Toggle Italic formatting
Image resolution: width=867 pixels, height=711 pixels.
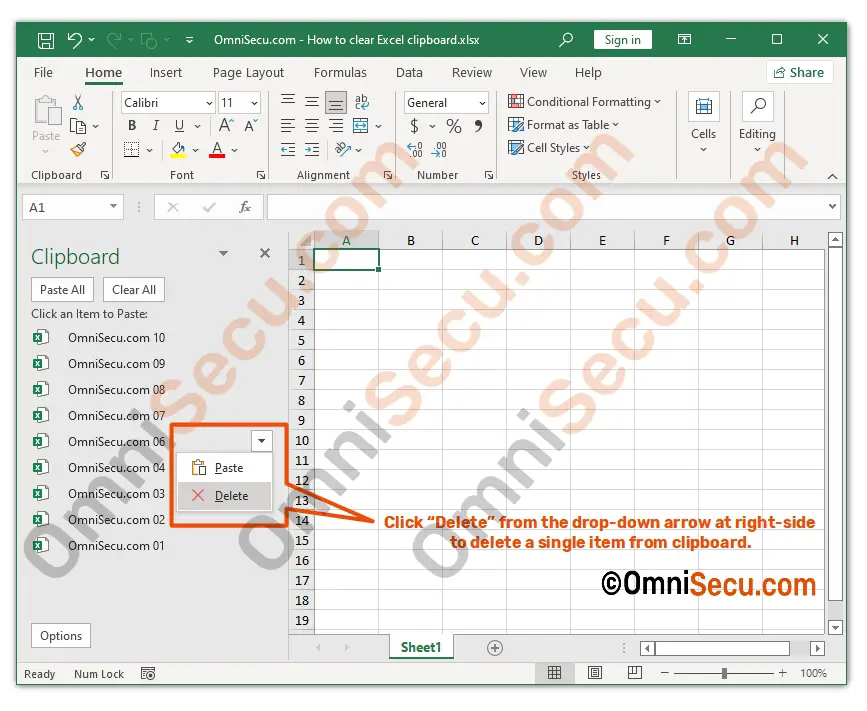pos(156,126)
